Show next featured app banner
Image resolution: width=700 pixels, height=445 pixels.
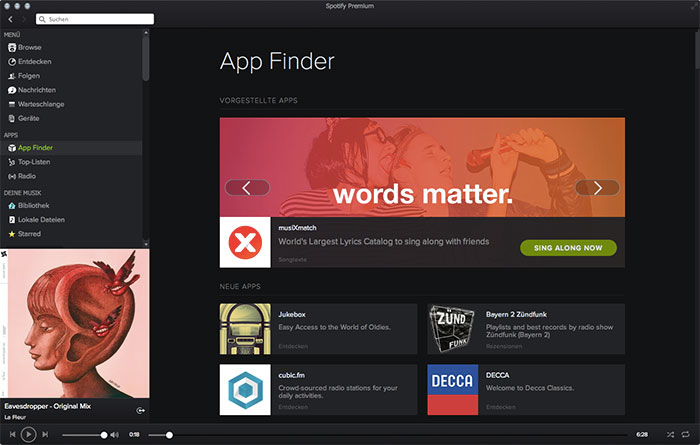coord(597,188)
